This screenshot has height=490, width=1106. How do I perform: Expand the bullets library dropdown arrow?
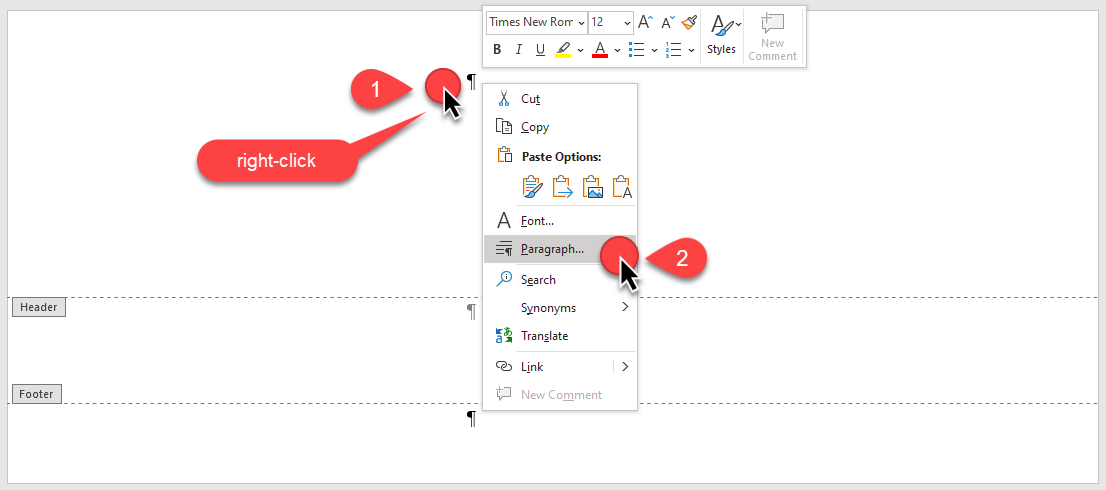click(x=654, y=50)
